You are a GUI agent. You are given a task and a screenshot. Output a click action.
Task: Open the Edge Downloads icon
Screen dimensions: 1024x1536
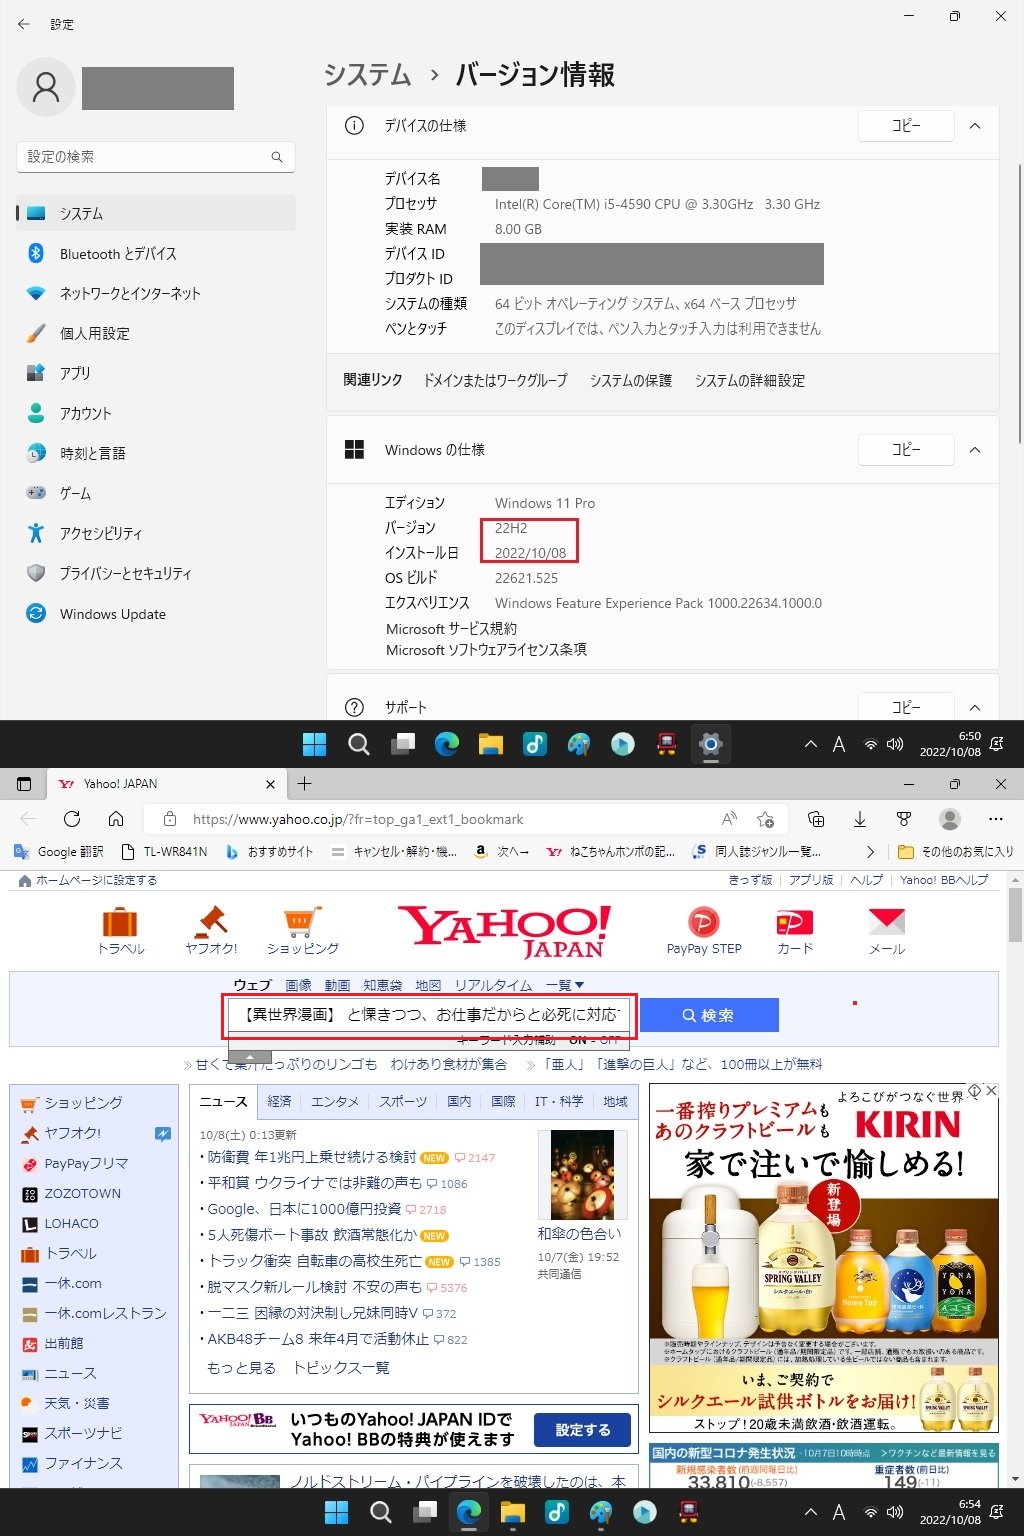860,819
